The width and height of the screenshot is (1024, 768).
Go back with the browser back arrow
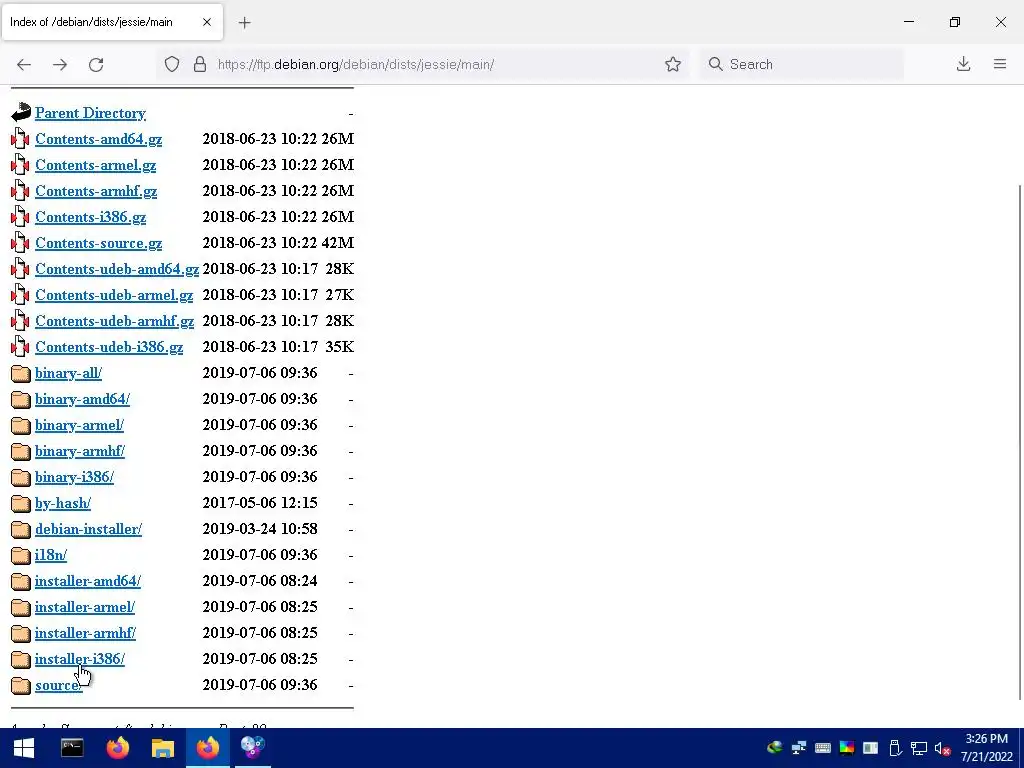(x=24, y=64)
